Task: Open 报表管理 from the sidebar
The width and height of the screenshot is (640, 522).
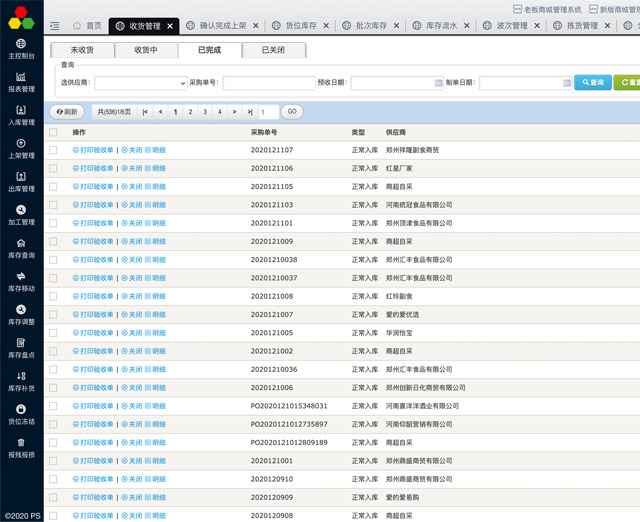Action: 21,82
